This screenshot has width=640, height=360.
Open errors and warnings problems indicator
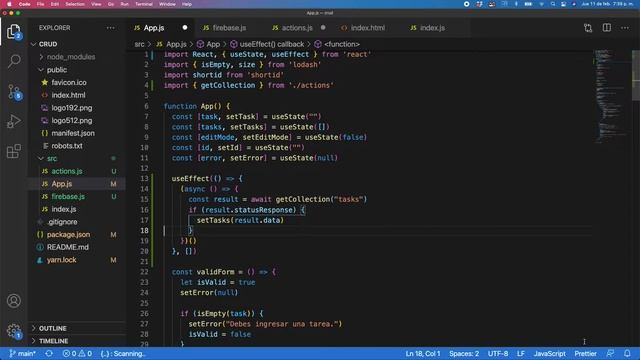[x=77, y=353]
